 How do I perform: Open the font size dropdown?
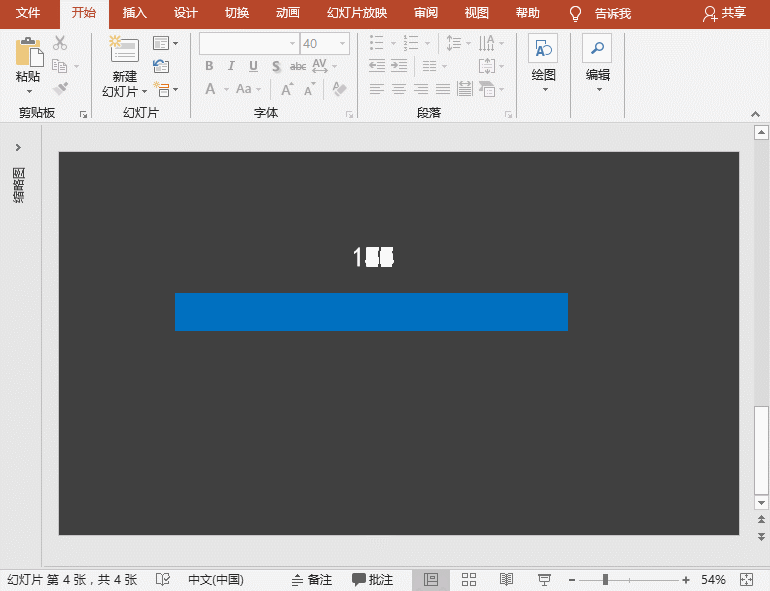click(x=343, y=44)
